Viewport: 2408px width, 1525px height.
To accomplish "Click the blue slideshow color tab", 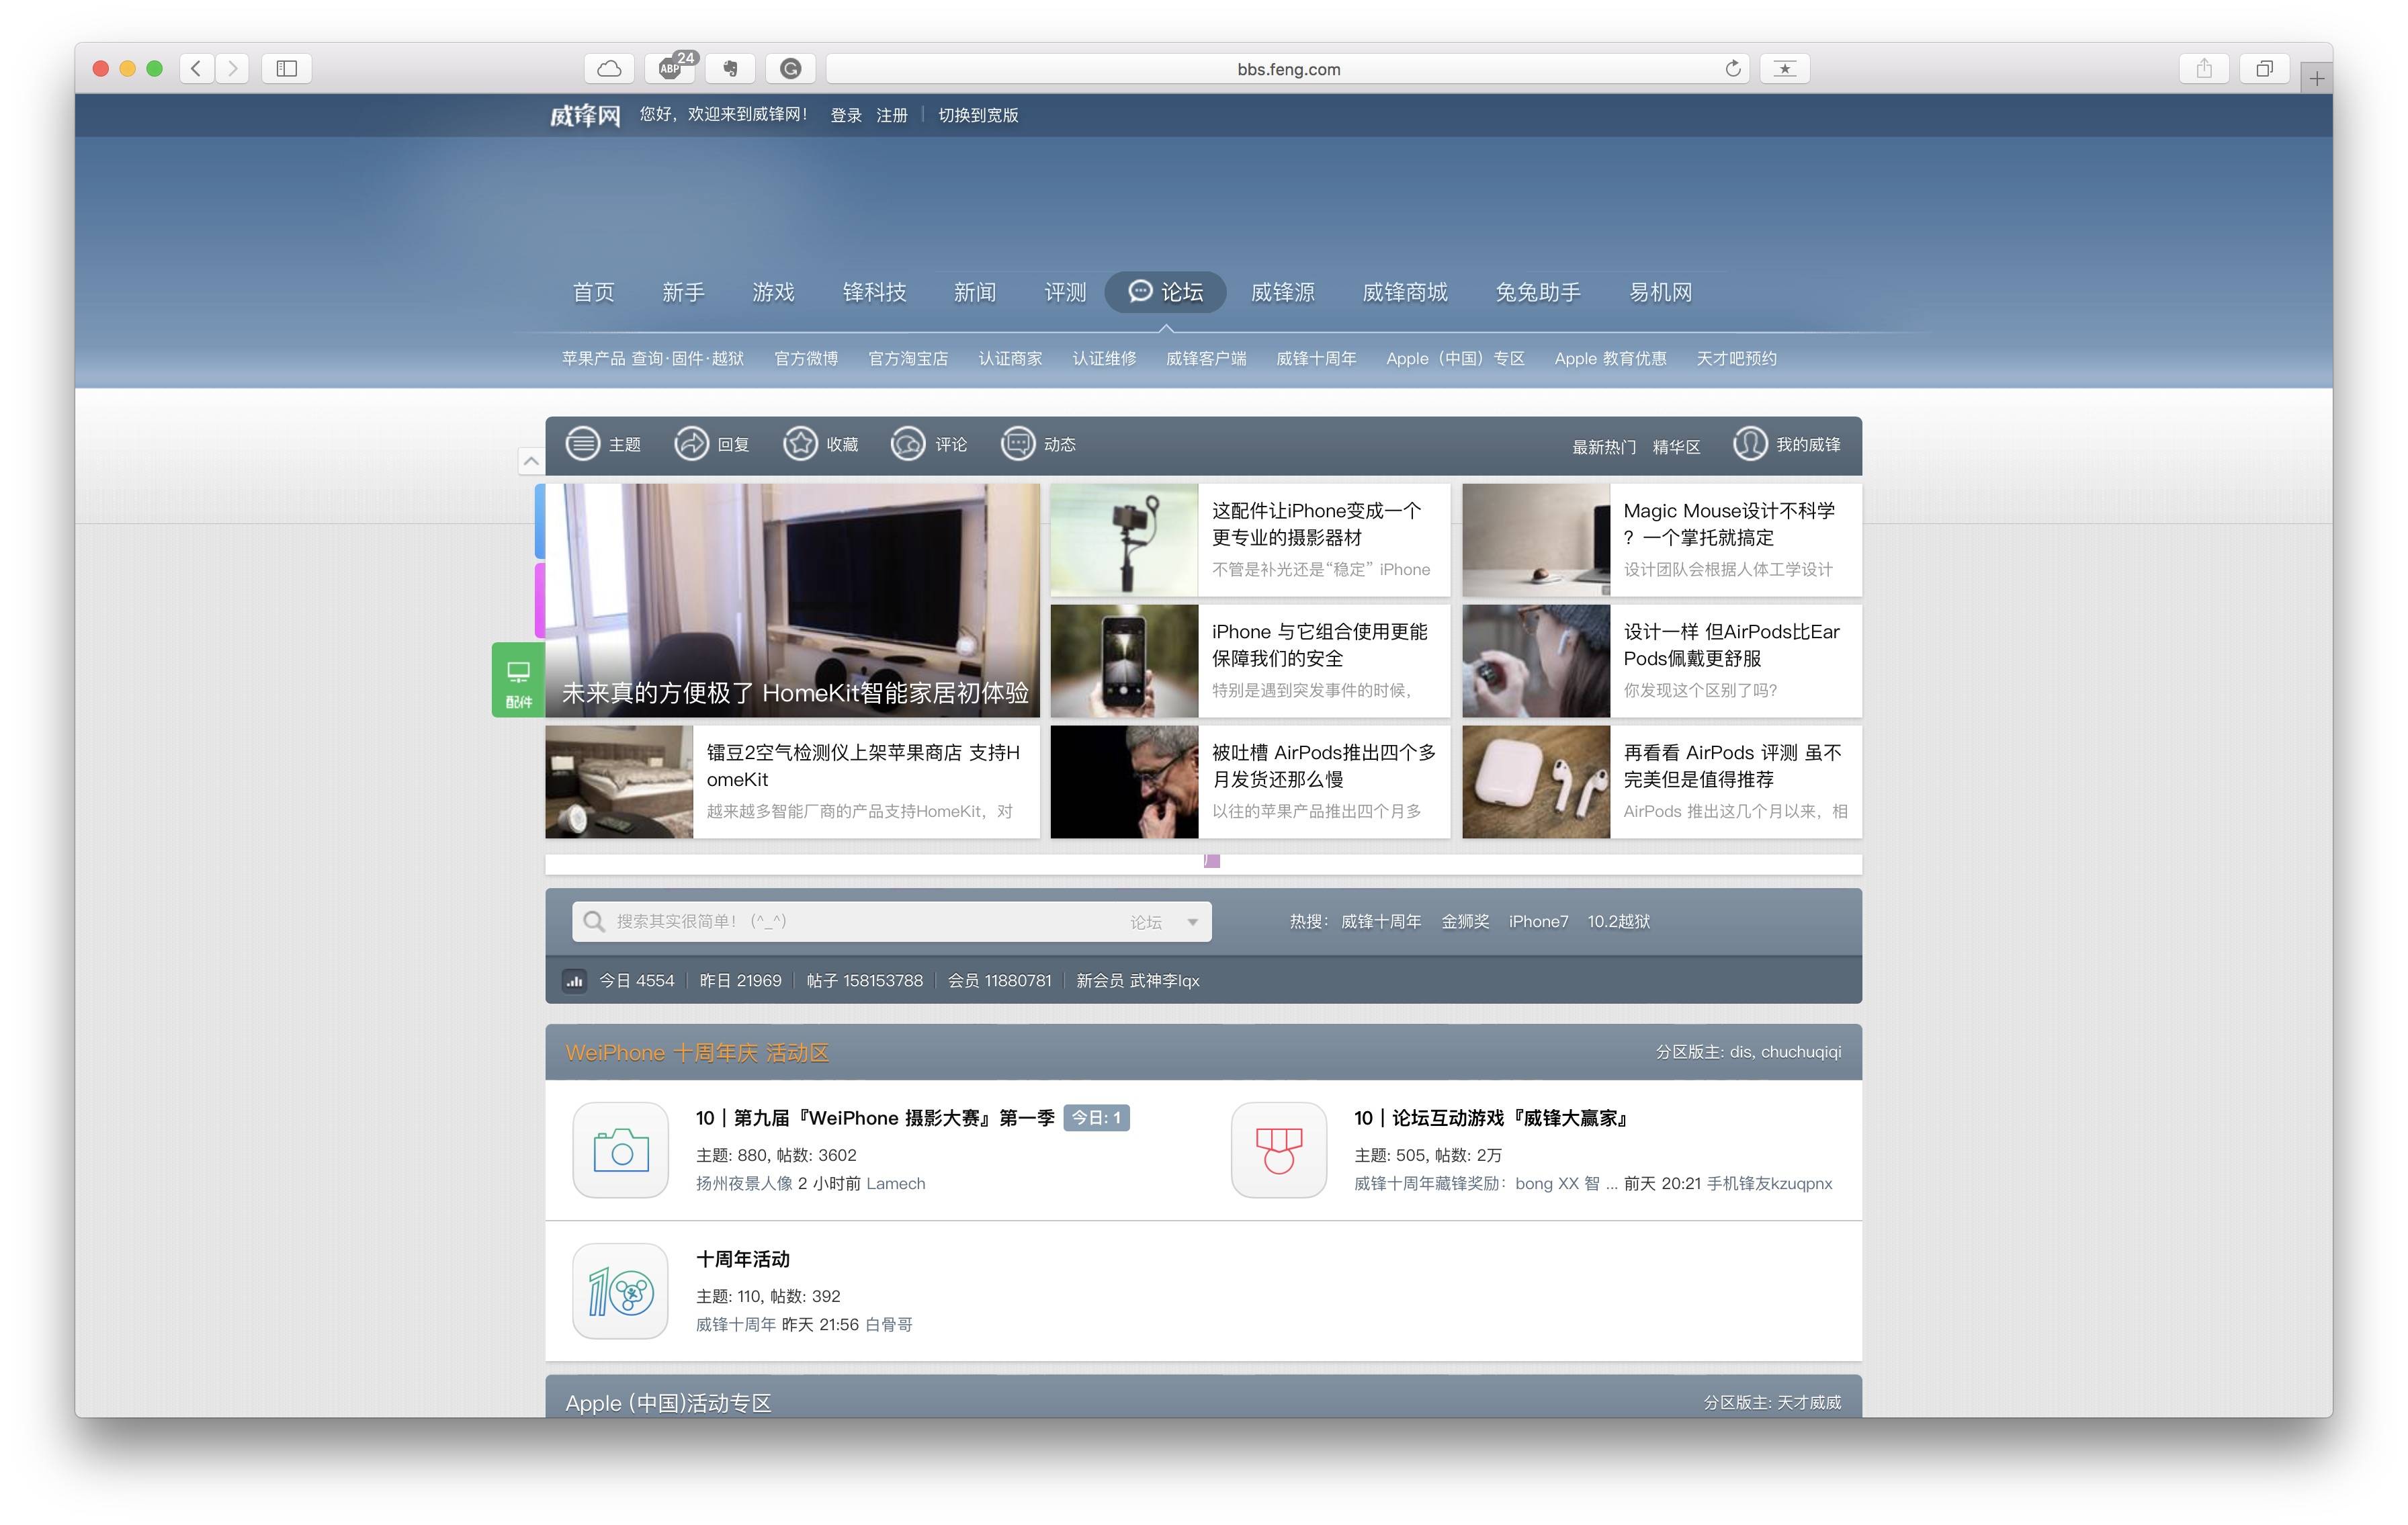I will tap(540, 521).
